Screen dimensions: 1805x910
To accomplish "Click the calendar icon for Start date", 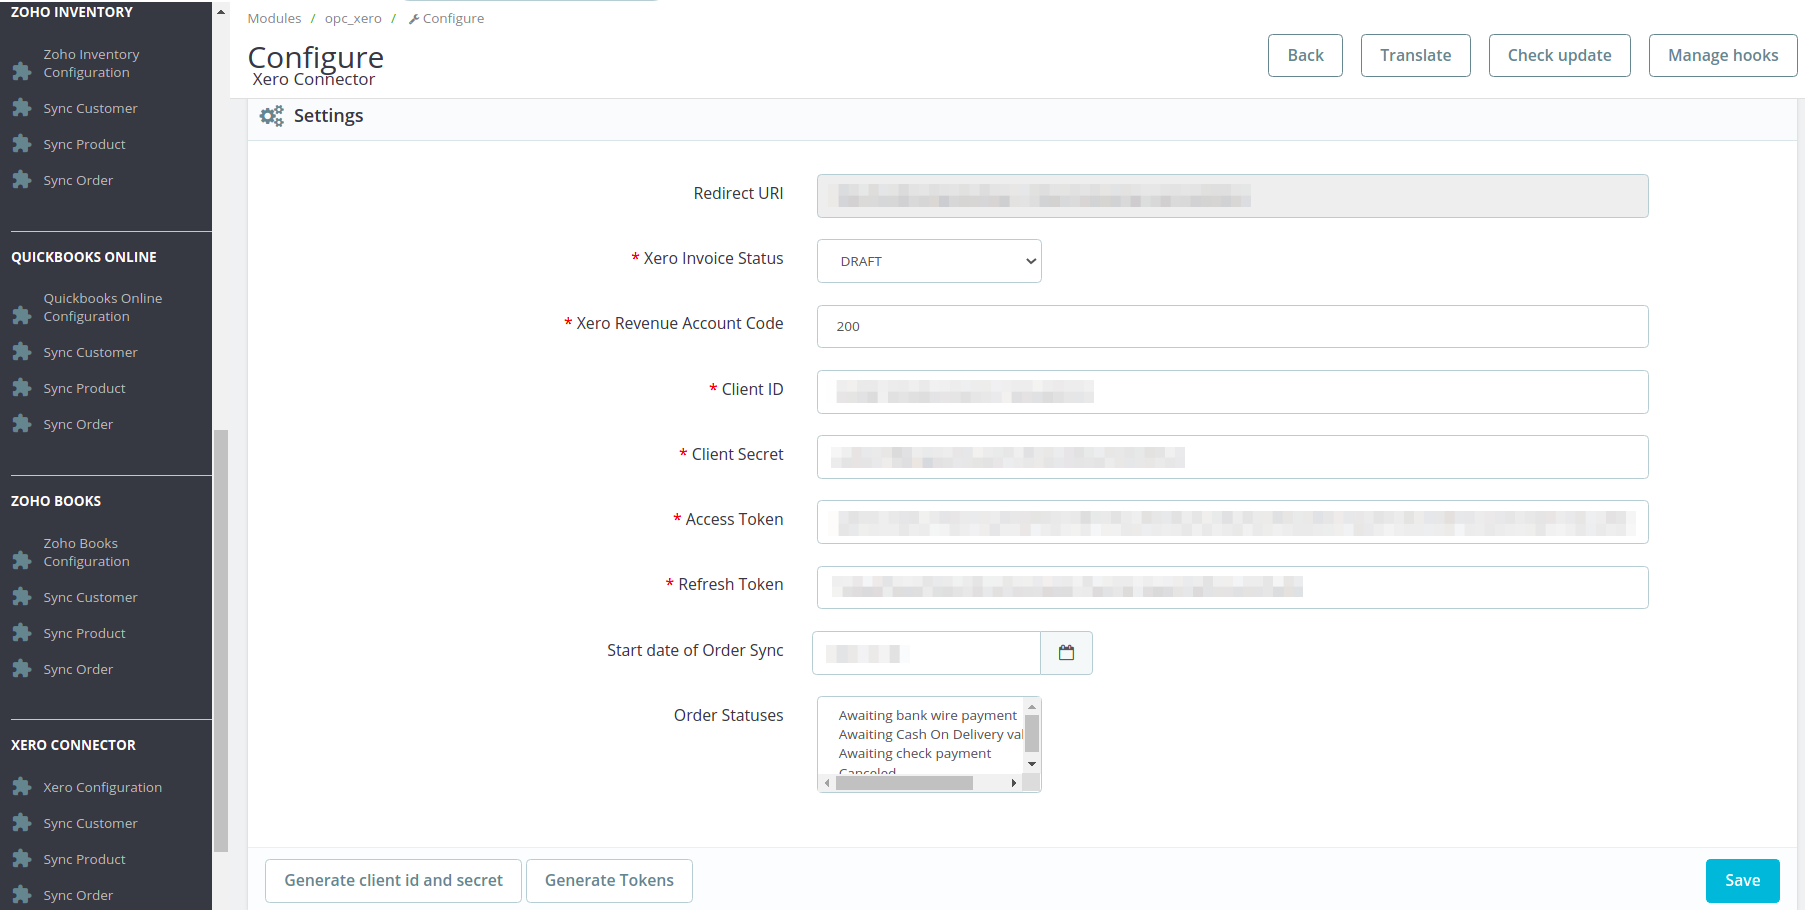I will 1066,653.
